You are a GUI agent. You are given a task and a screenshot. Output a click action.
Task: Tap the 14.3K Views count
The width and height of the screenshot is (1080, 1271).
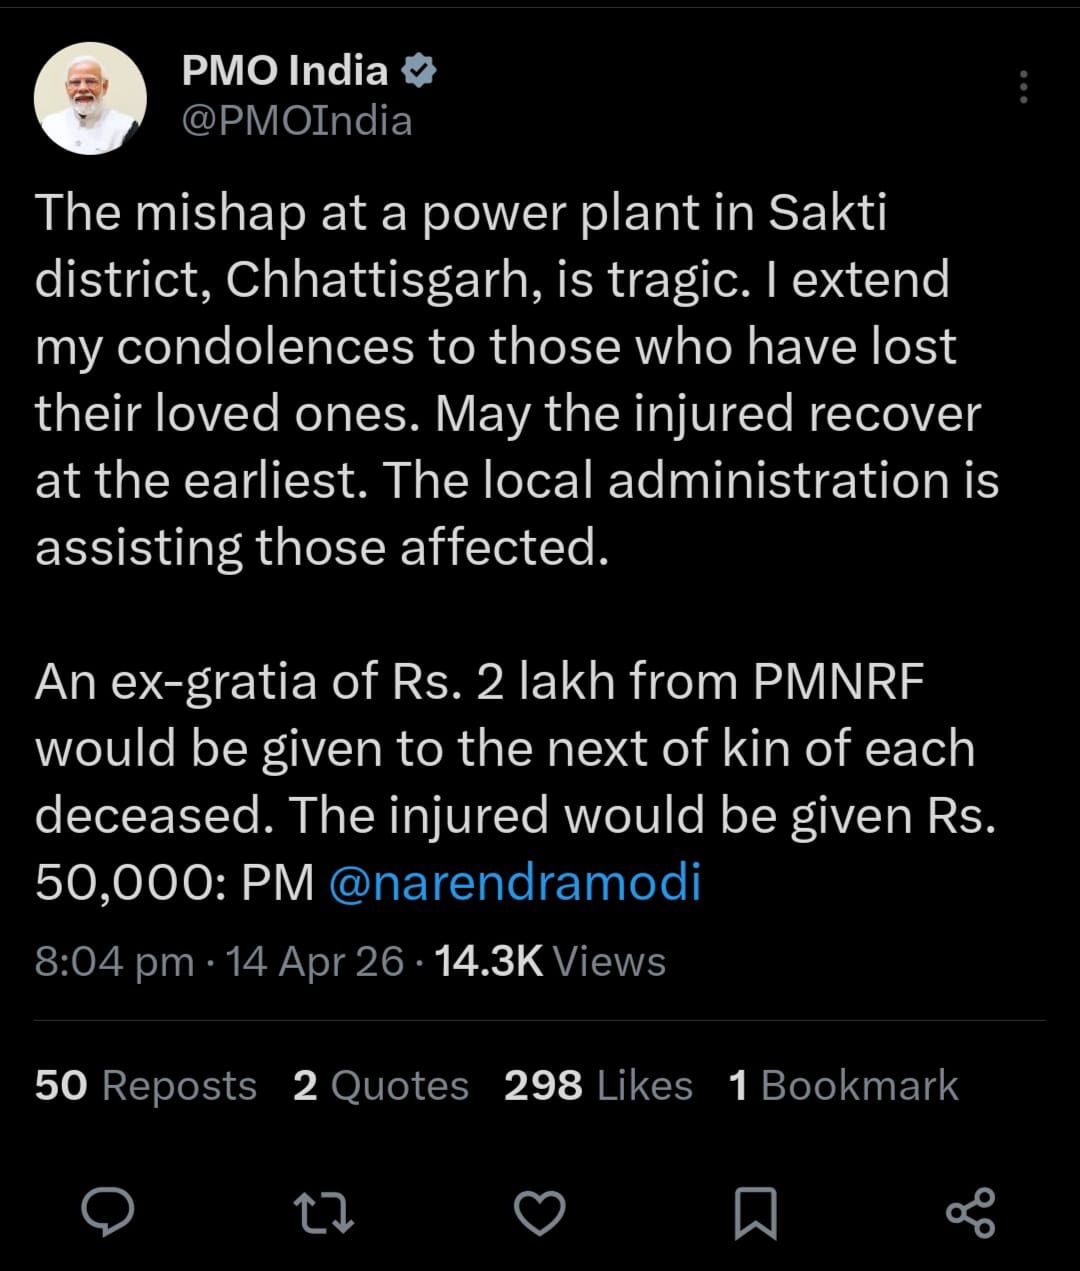point(550,962)
